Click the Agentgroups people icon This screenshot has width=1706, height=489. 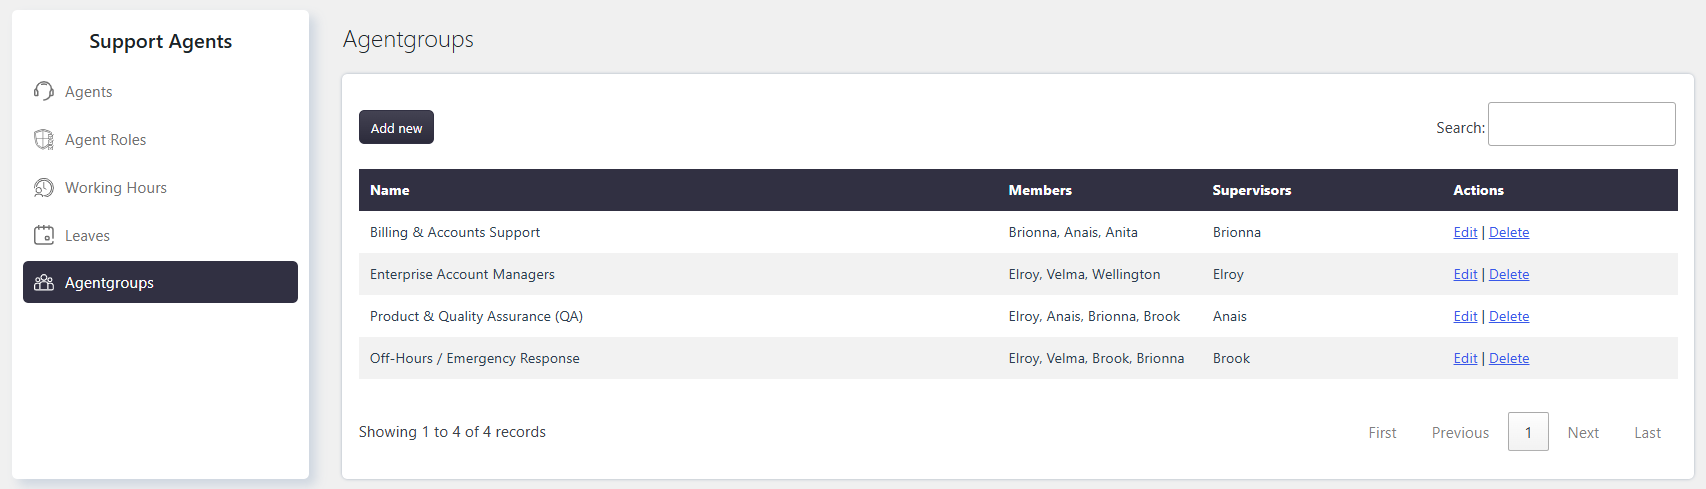click(44, 283)
